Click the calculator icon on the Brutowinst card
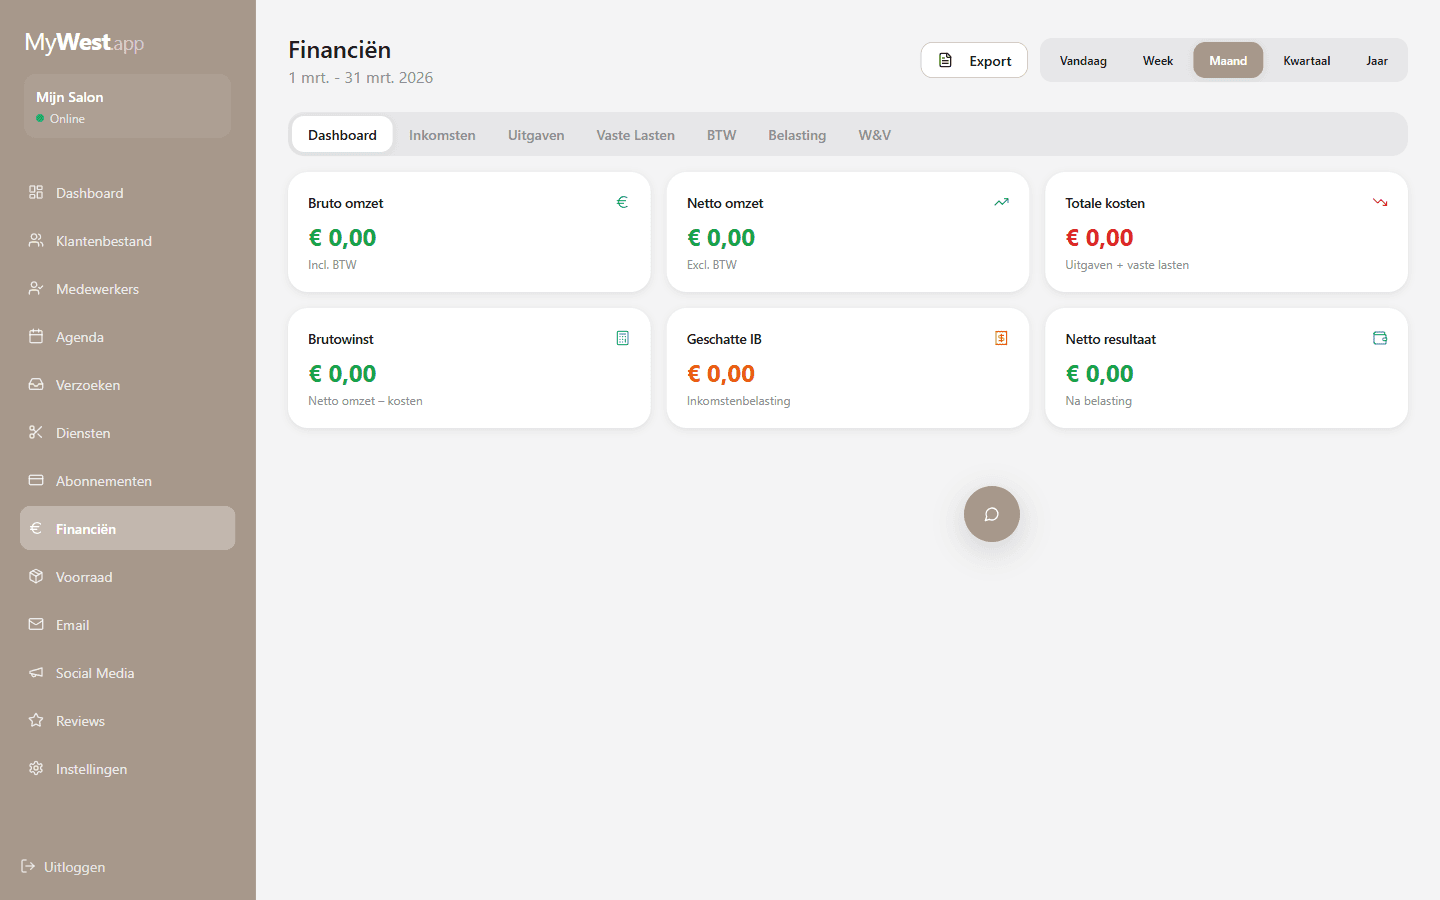This screenshot has height=900, width=1440. 622,338
